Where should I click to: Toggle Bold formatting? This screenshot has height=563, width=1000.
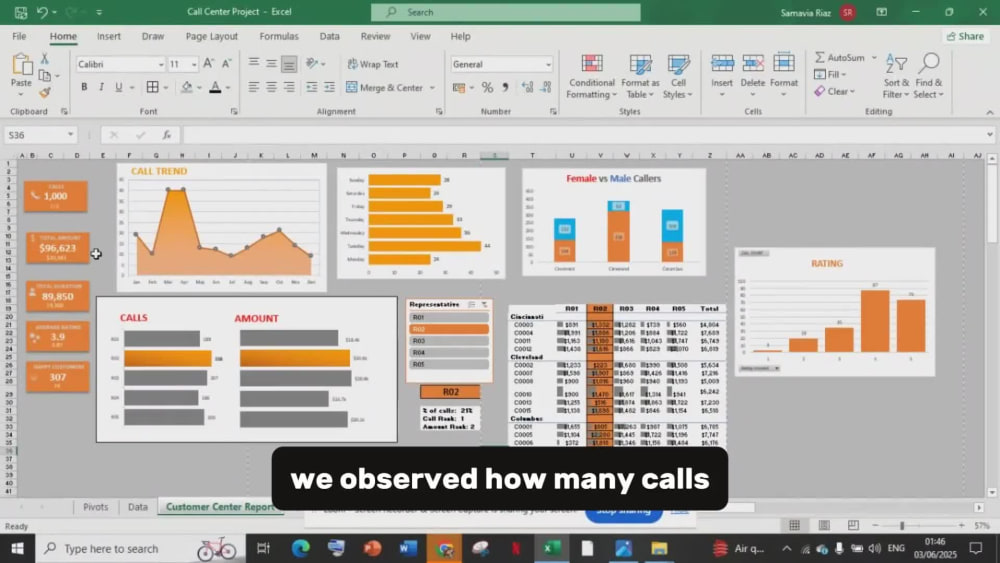(x=84, y=87)
